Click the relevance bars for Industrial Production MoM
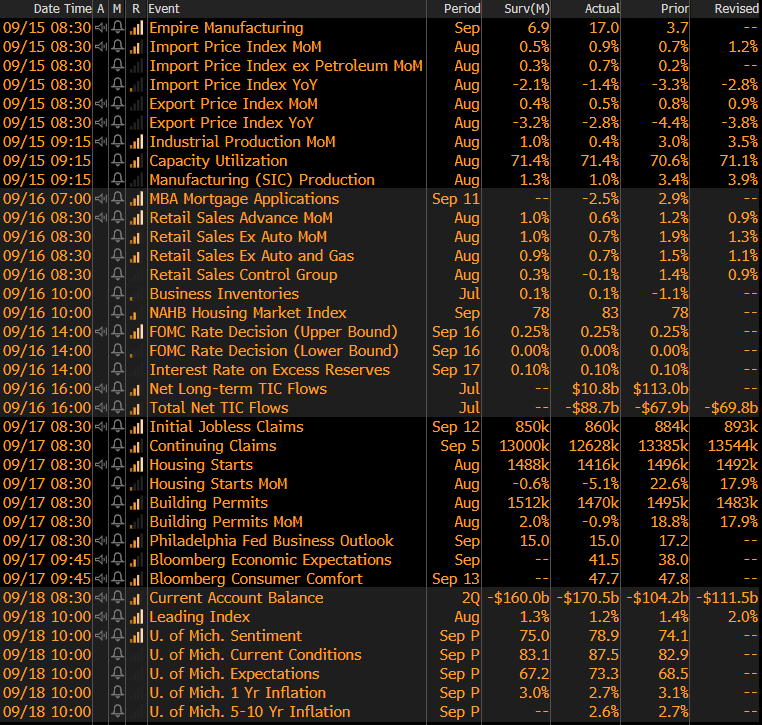 [137, 141]
